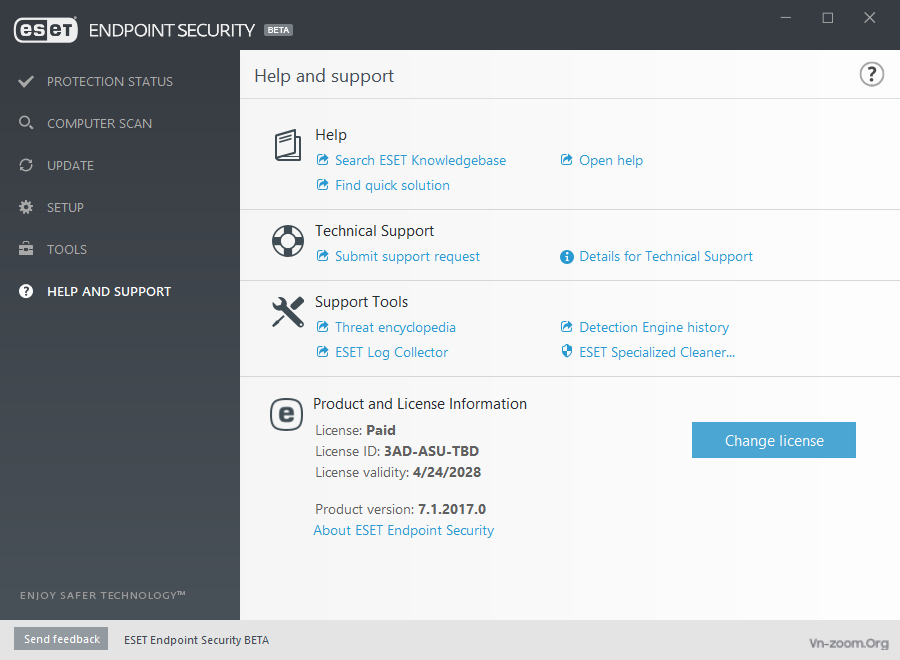The image size is (900, 660).
Task: Open About ESET Endpoint Security link
Action: click(x=403, y=530)
